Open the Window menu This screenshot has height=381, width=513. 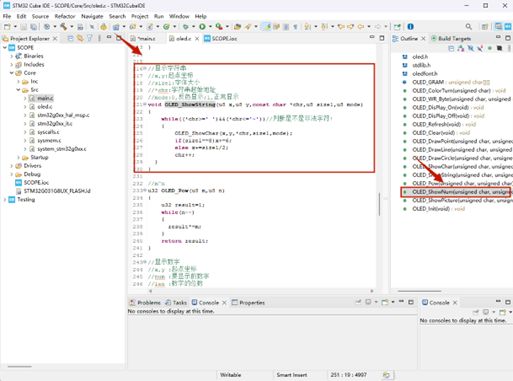[179, 16]
